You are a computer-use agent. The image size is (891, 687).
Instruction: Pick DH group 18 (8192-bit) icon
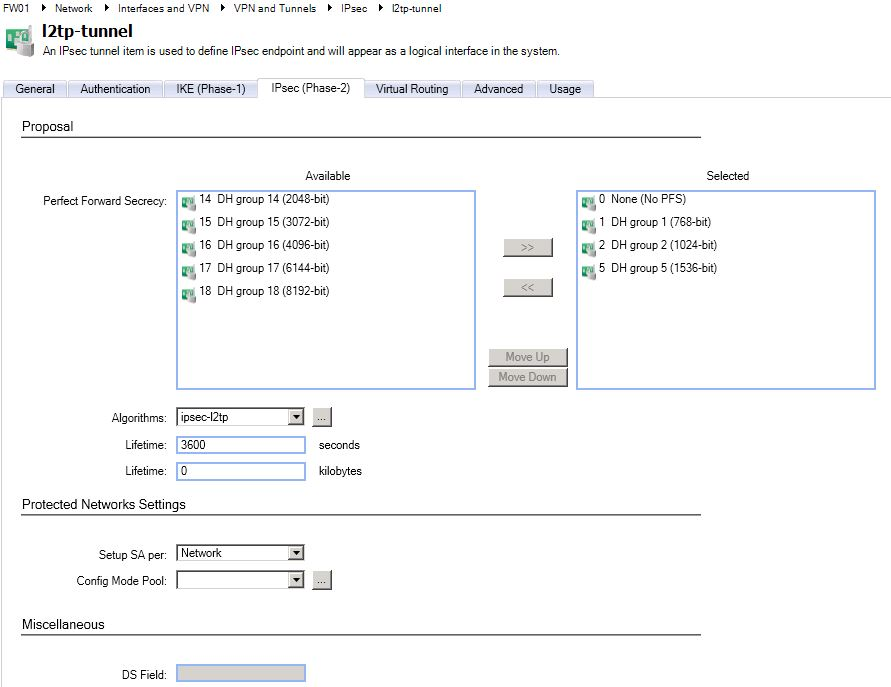(188, 293)
